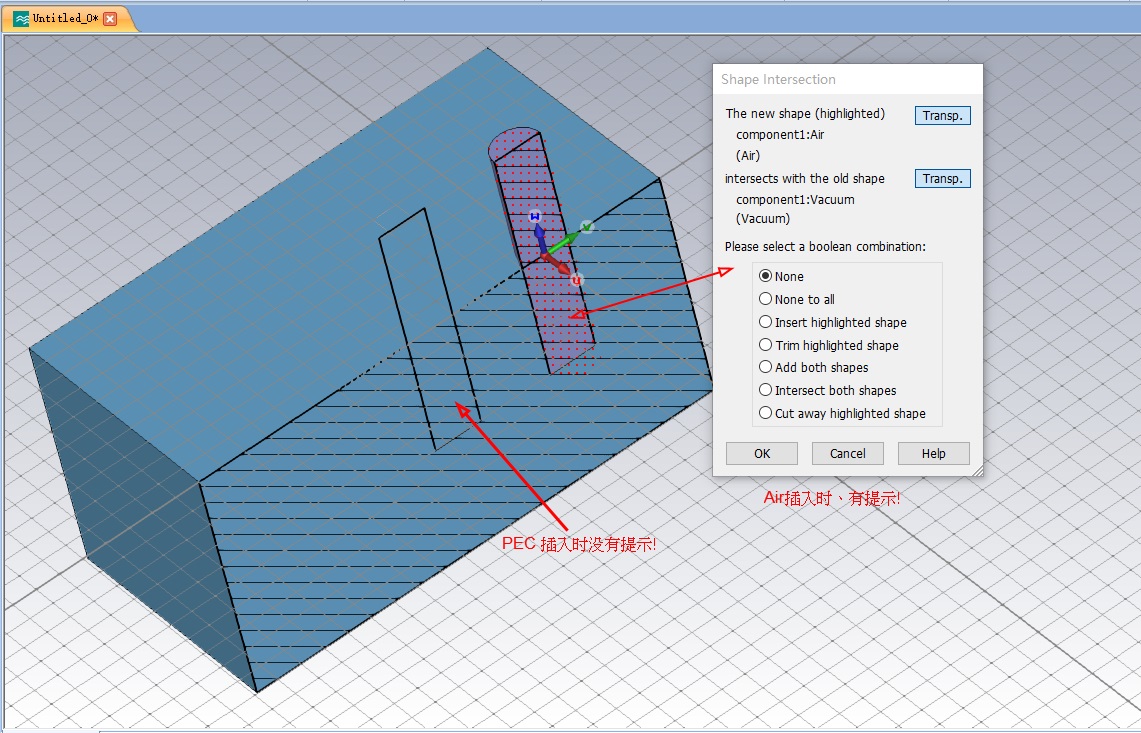The height and width of the screenshot is (733, 1141).
Task: Switch to the Untitled_0* document tab
Action: [x=65, y=18]
